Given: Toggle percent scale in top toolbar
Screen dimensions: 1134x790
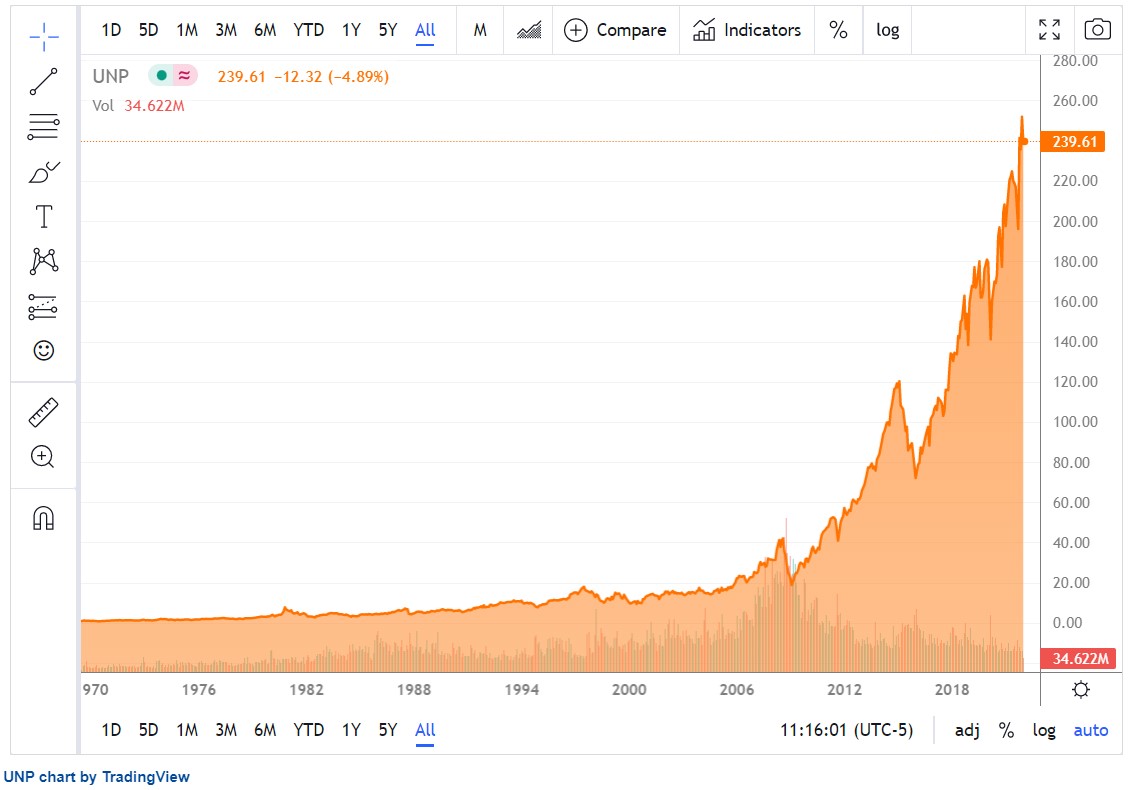Looking at the screenshot, I should (838, 30).
